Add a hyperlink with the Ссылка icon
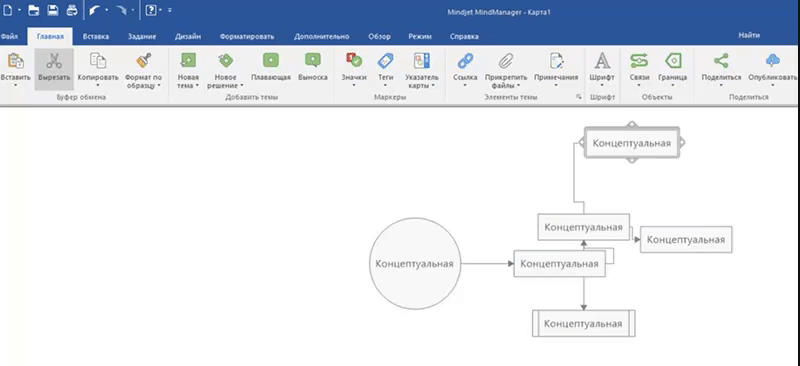800x366 pixels. pyautogui.click(x=465, y=61)
